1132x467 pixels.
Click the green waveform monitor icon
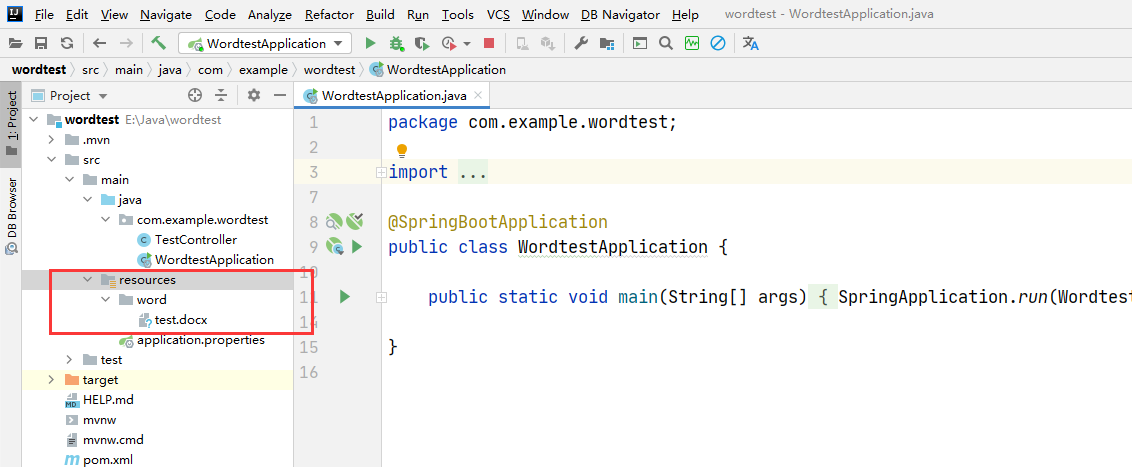(692, 43)
